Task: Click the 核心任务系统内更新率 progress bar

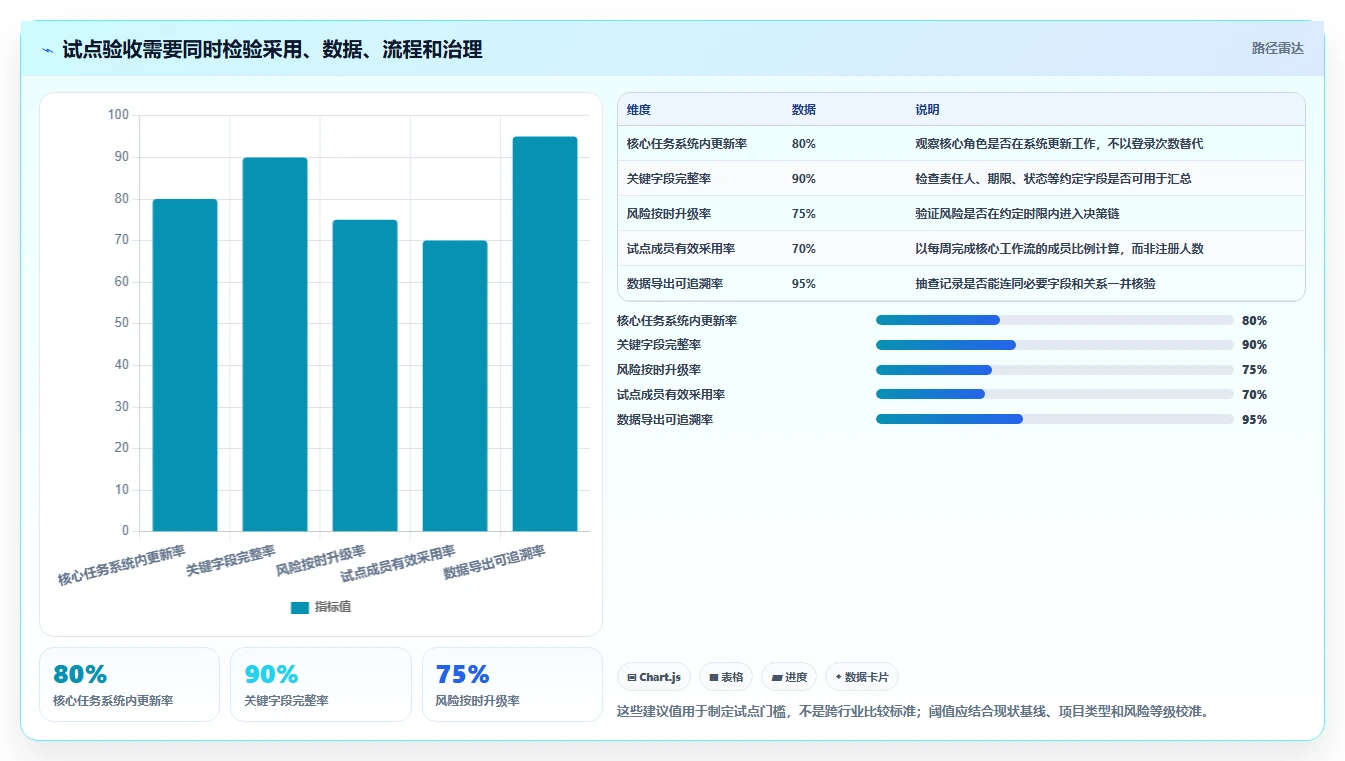Action: 1054,320
